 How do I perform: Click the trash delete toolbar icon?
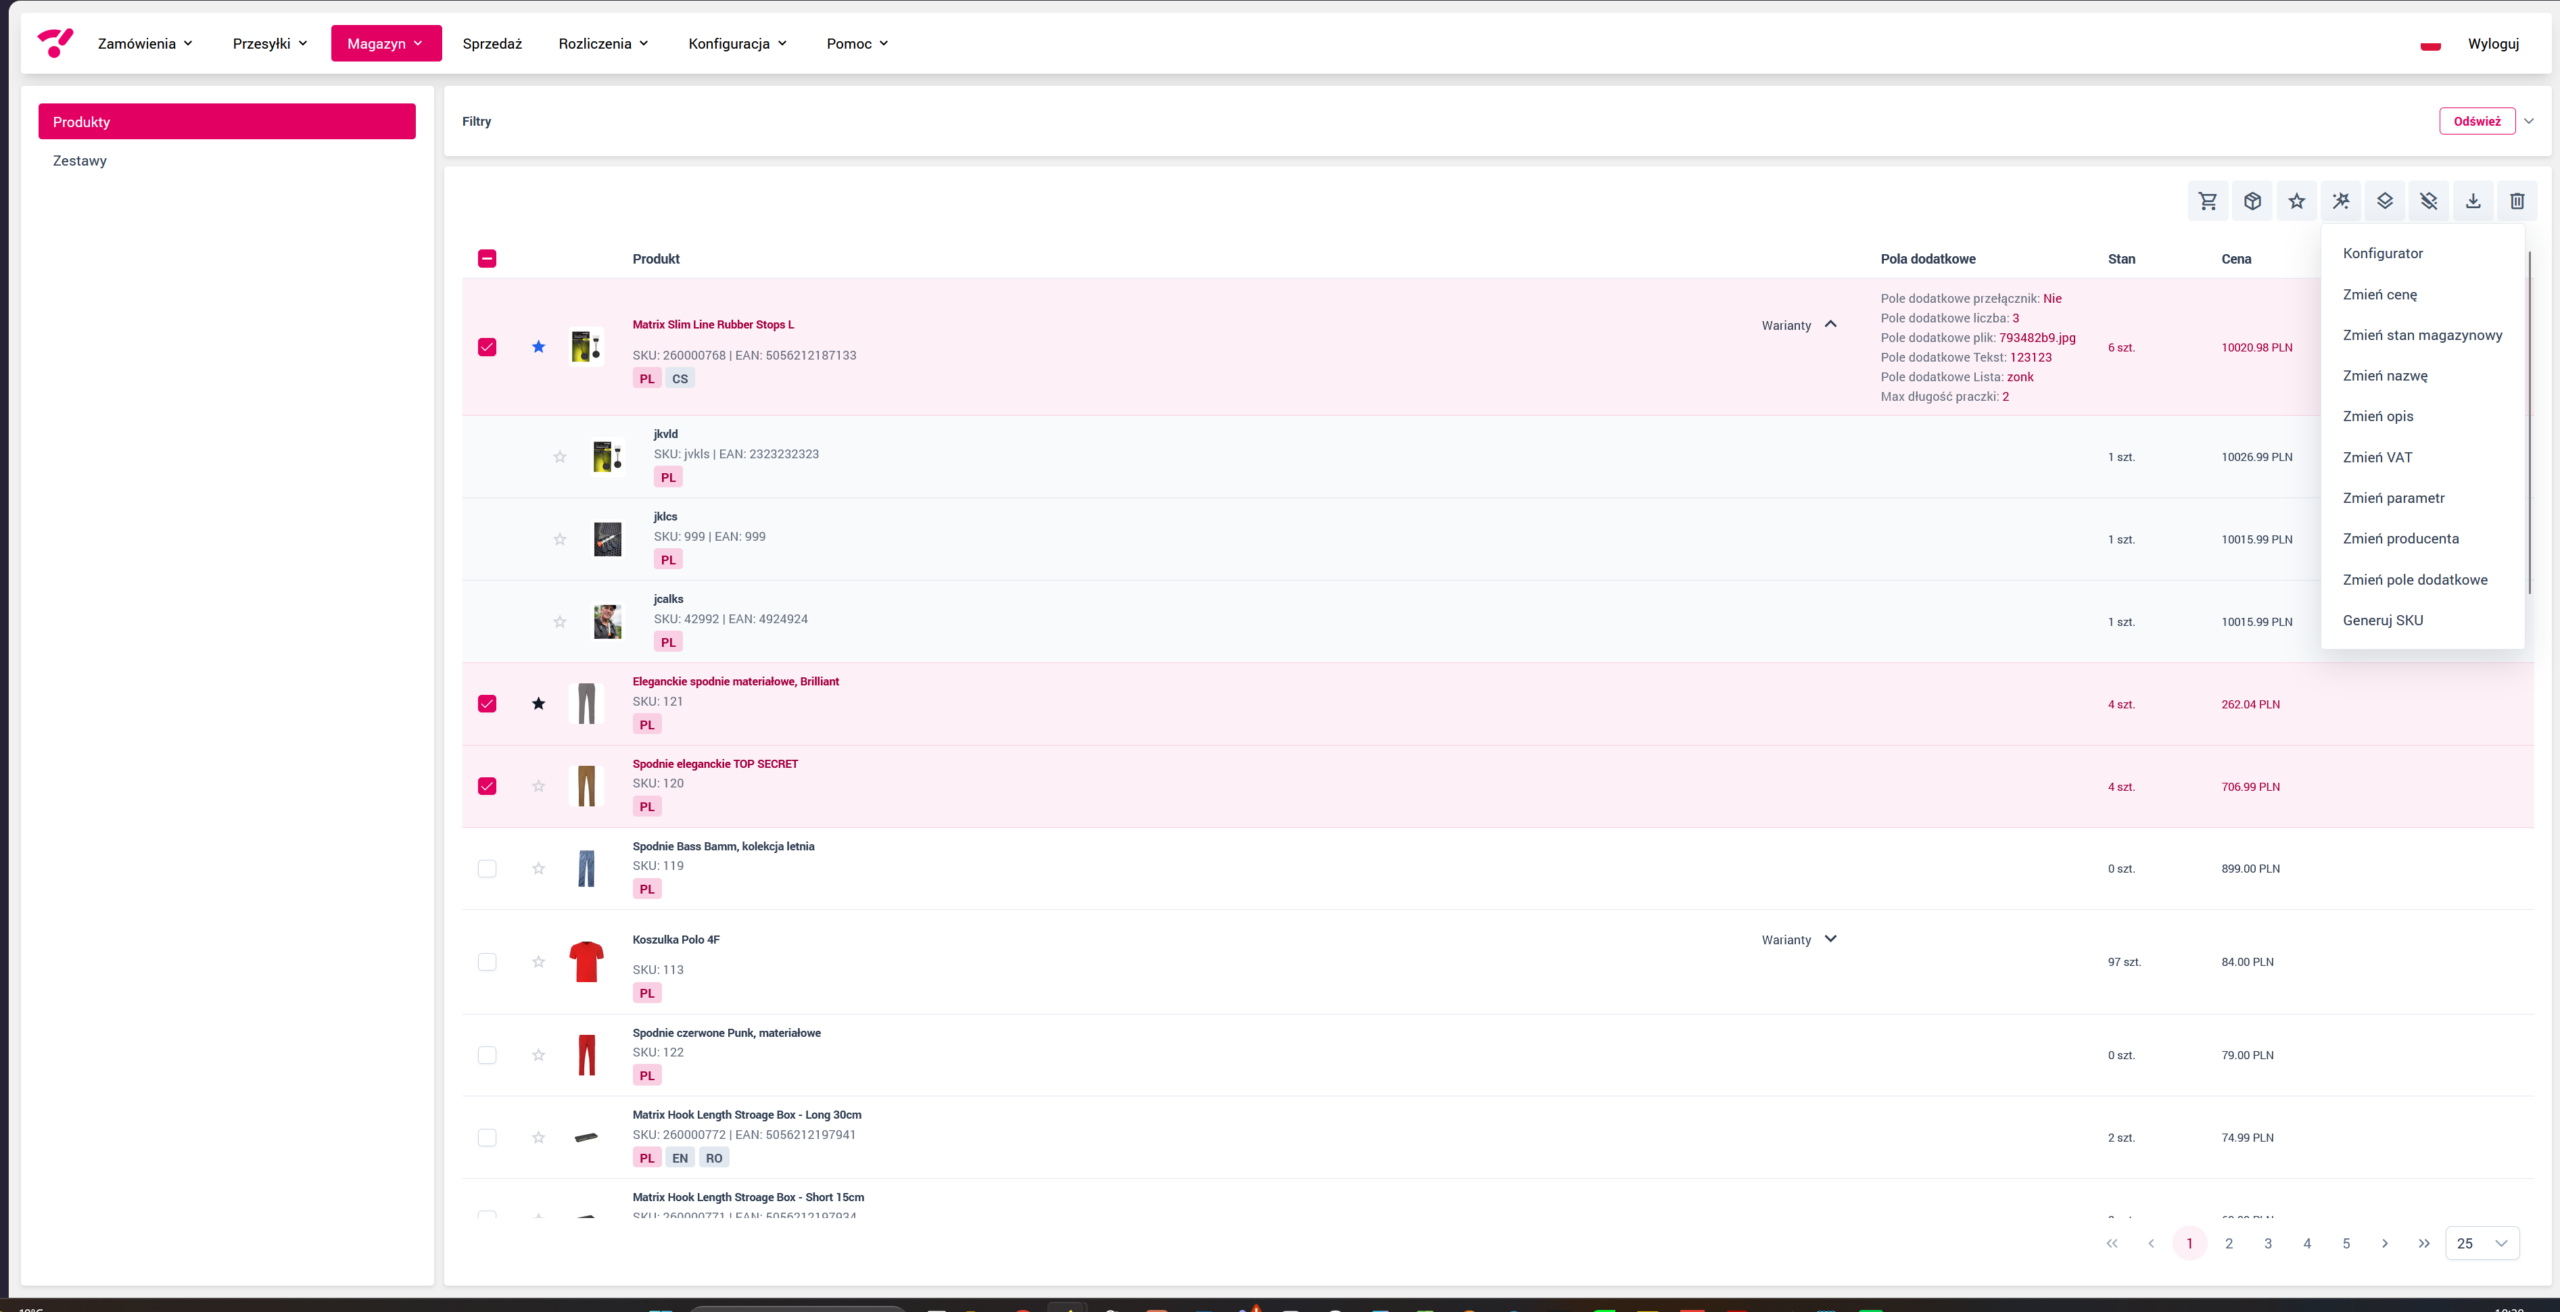2517,201
